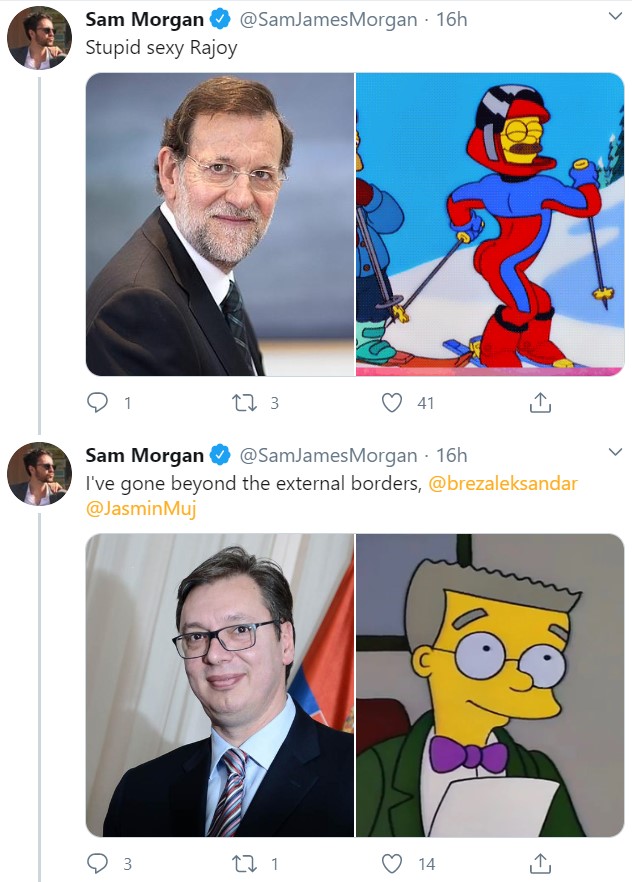Click the Sam Morgan name on second tweet

(145, 455)
